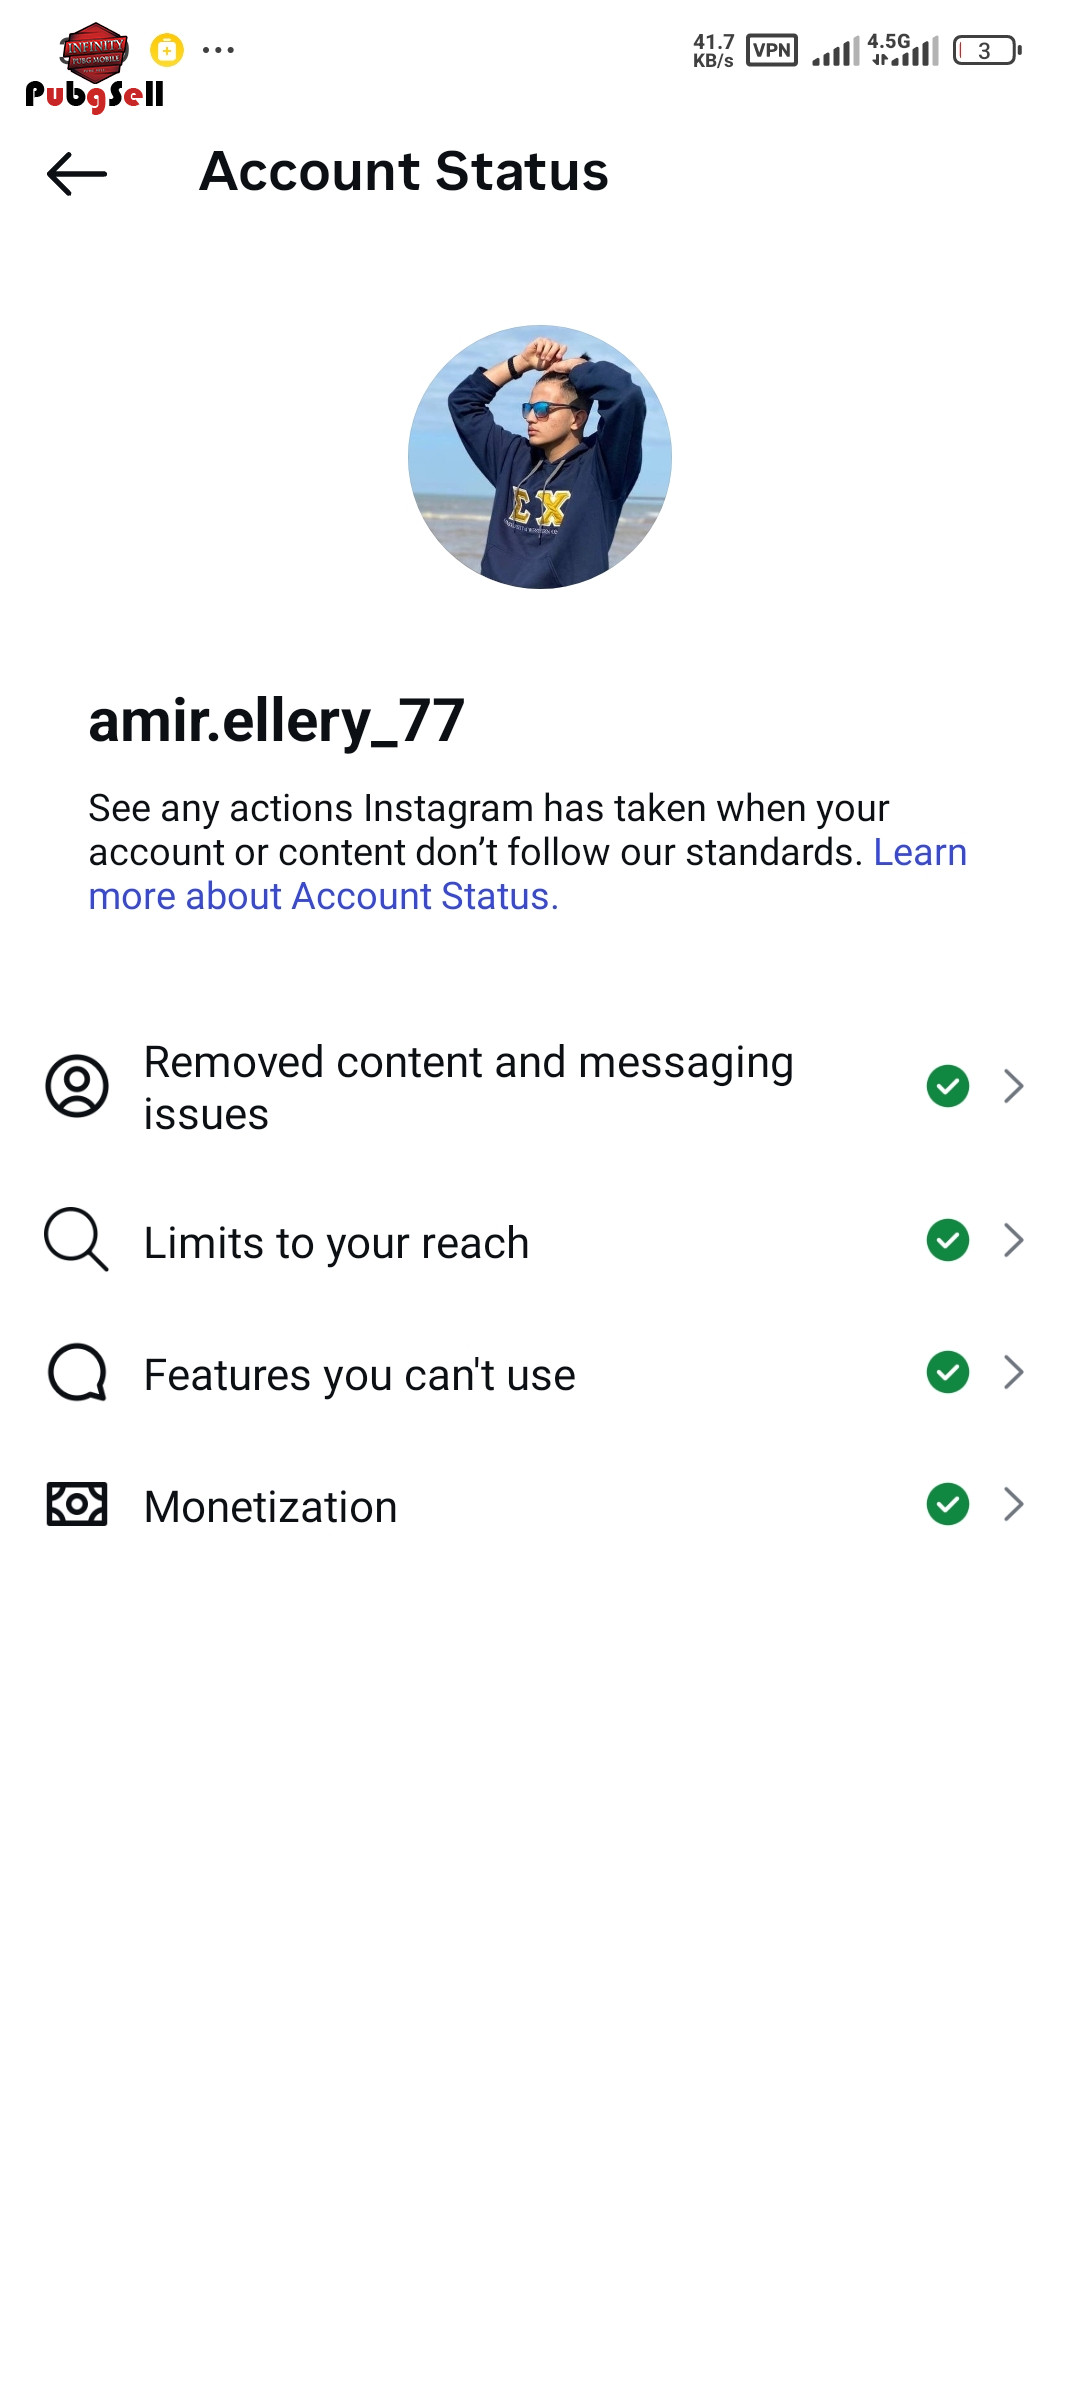Viewport: 1080px width, 2400px height.
Task: Tap the battery indicator in status bar
Action: coord(986,50)
